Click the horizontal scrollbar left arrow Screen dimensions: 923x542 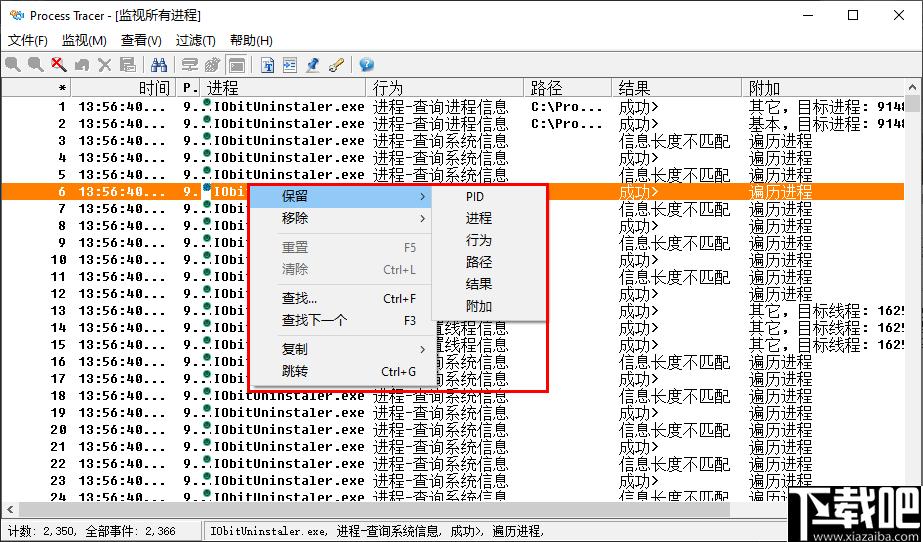coord(9,509)
